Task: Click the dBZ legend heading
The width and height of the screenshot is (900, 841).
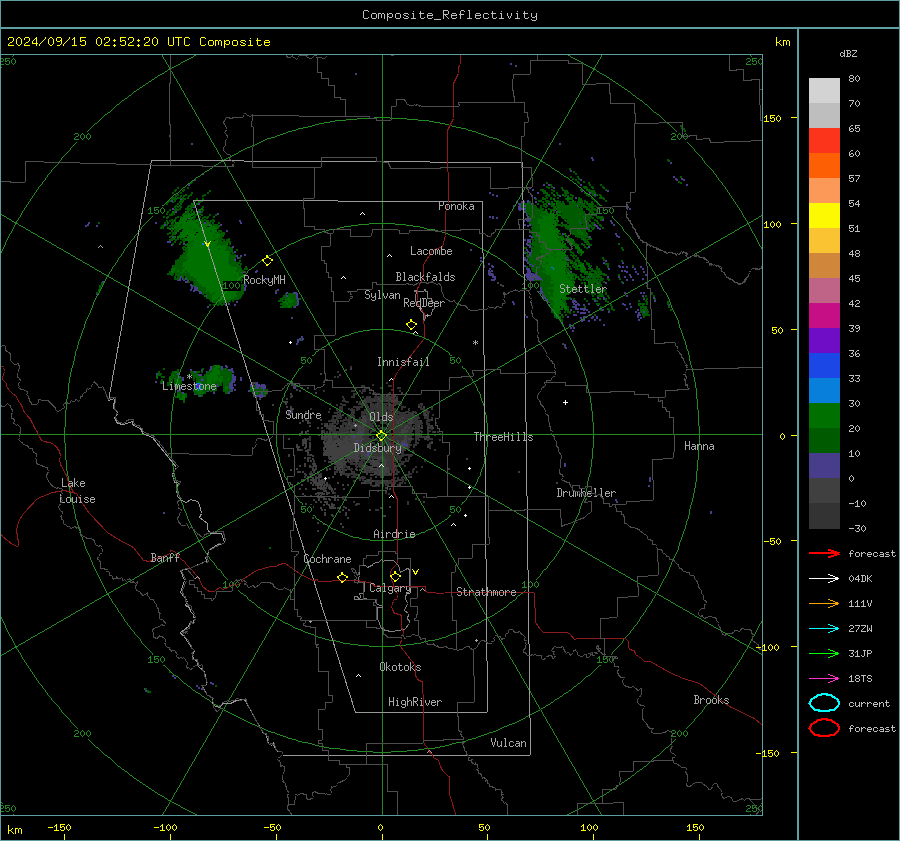Action: point(848,53)
